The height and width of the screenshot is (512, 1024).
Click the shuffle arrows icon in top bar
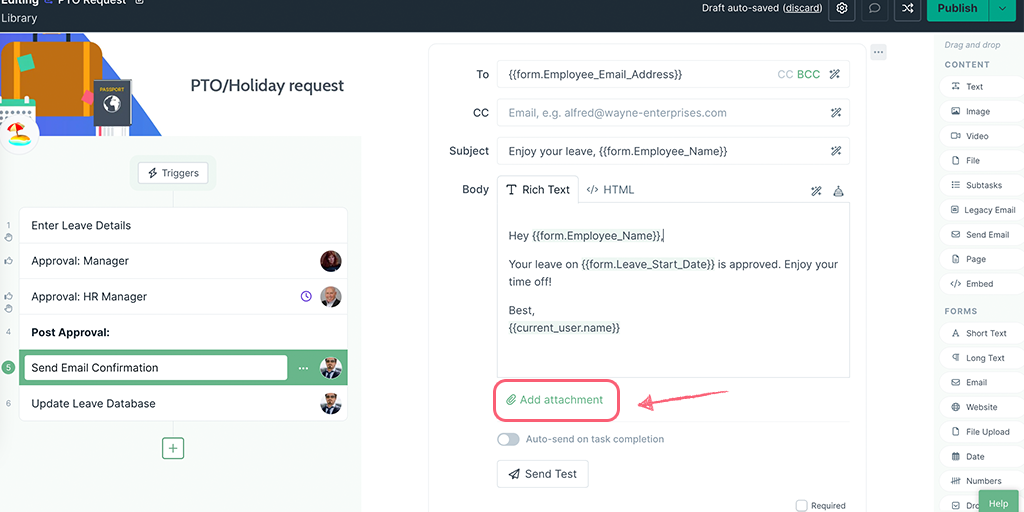908,8
